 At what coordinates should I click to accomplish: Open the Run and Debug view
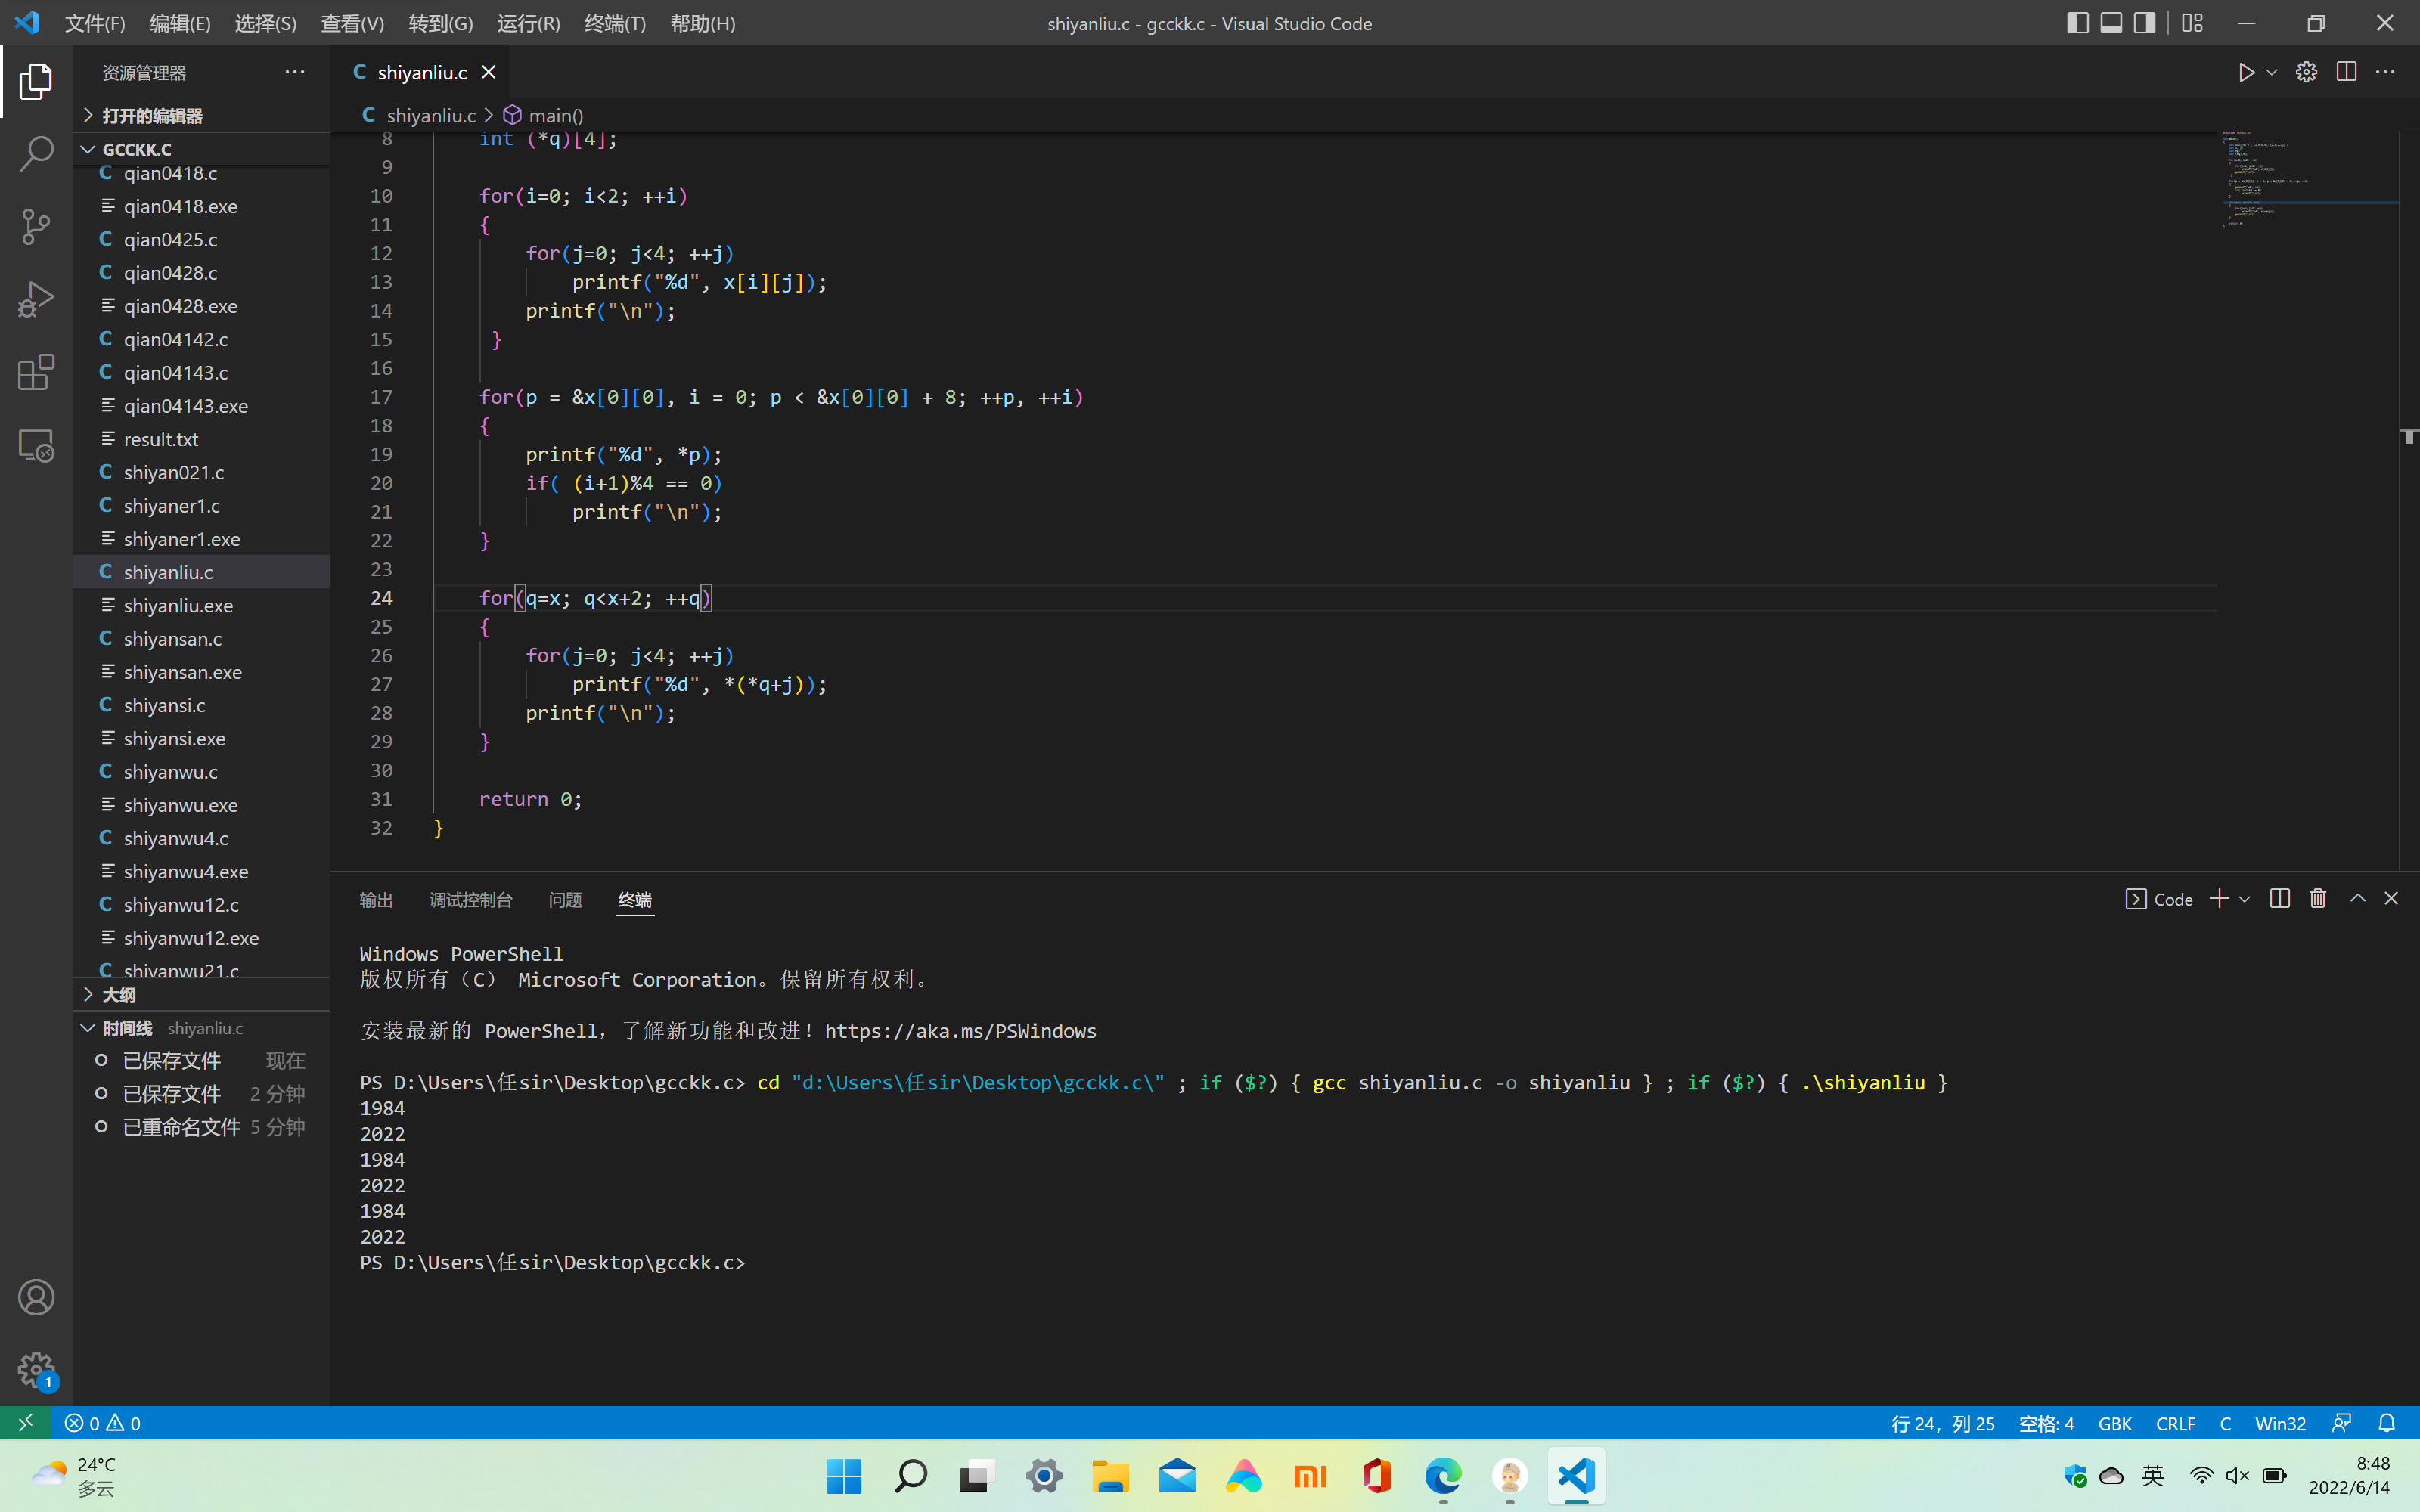tap(36, 299)
